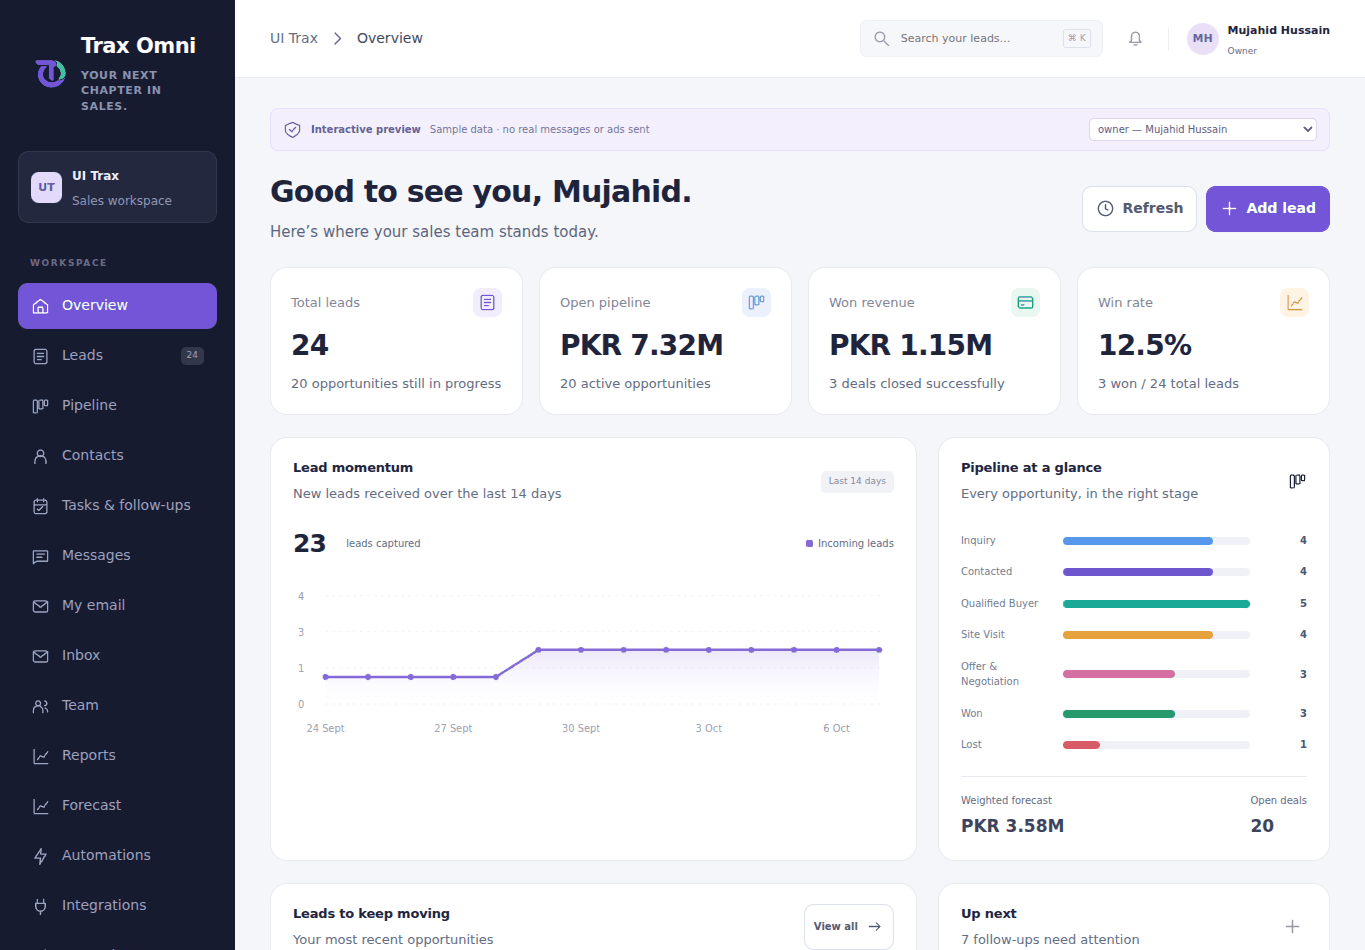Click the Incoming leads legend entry
The height and width of the screenshot is (950, 1365).
tap(850, 544)
